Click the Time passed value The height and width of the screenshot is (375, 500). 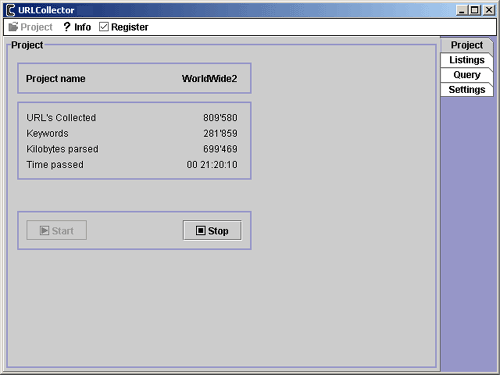click(x=212, y=165)
